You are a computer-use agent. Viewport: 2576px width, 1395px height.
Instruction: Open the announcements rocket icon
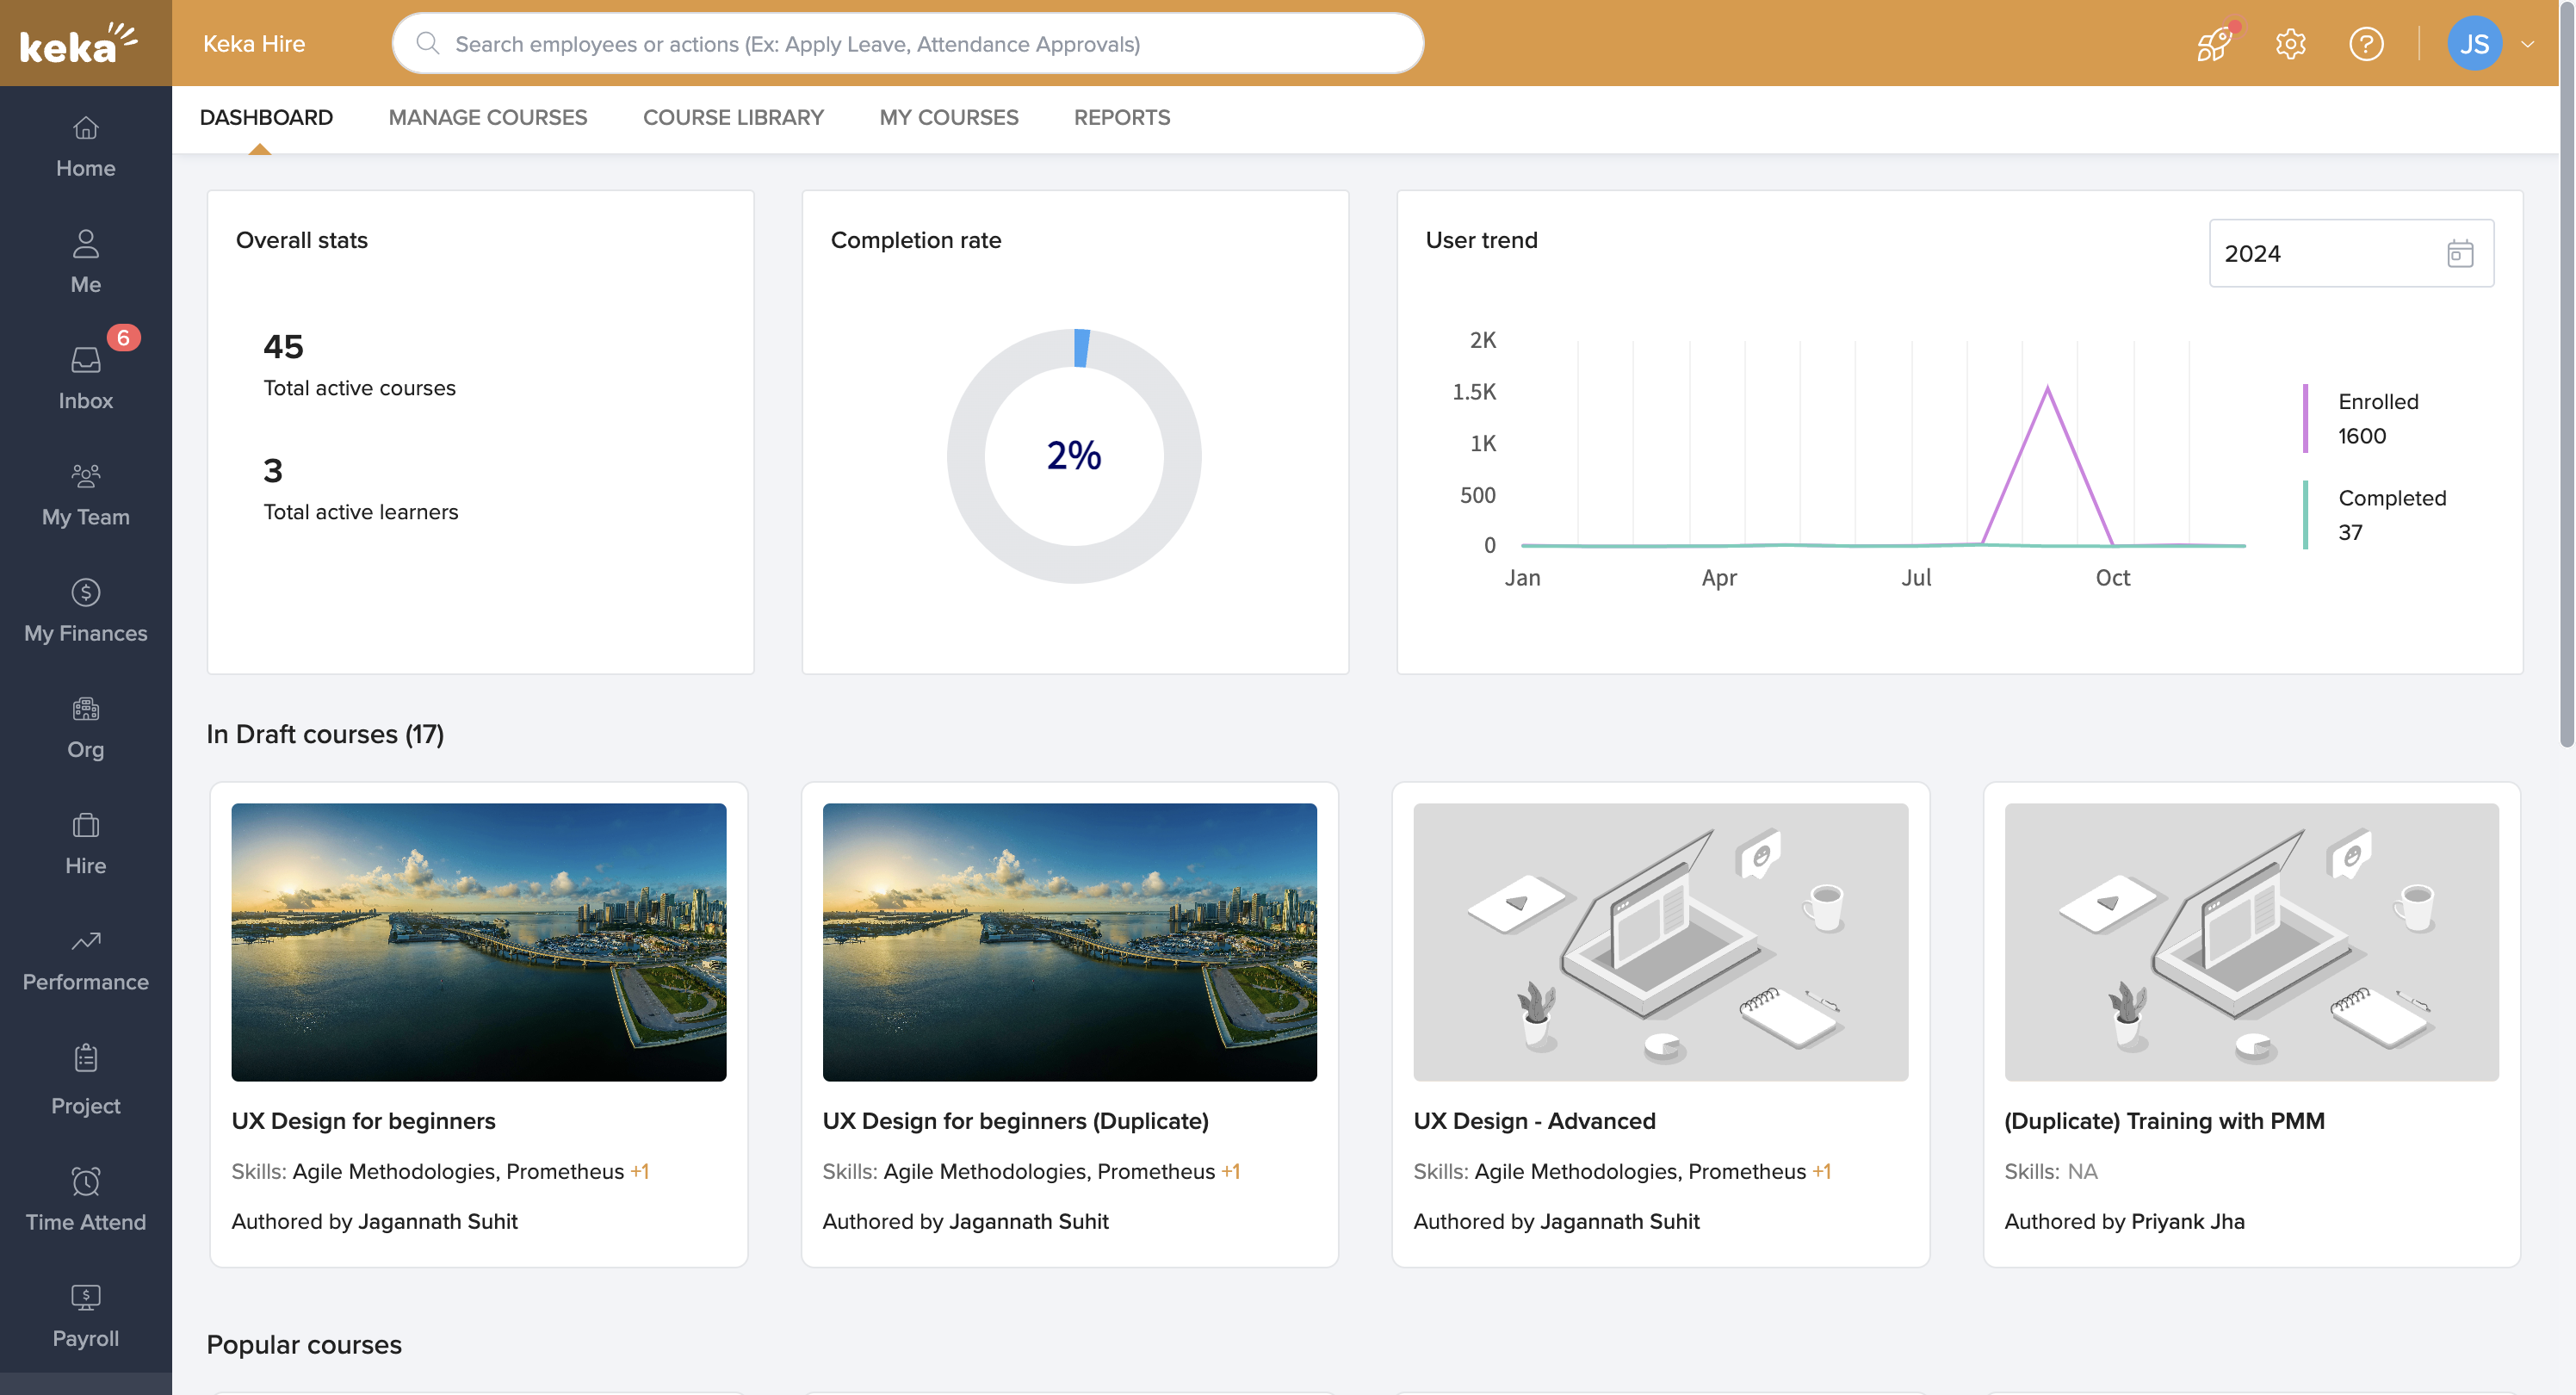click(2211, 43)
